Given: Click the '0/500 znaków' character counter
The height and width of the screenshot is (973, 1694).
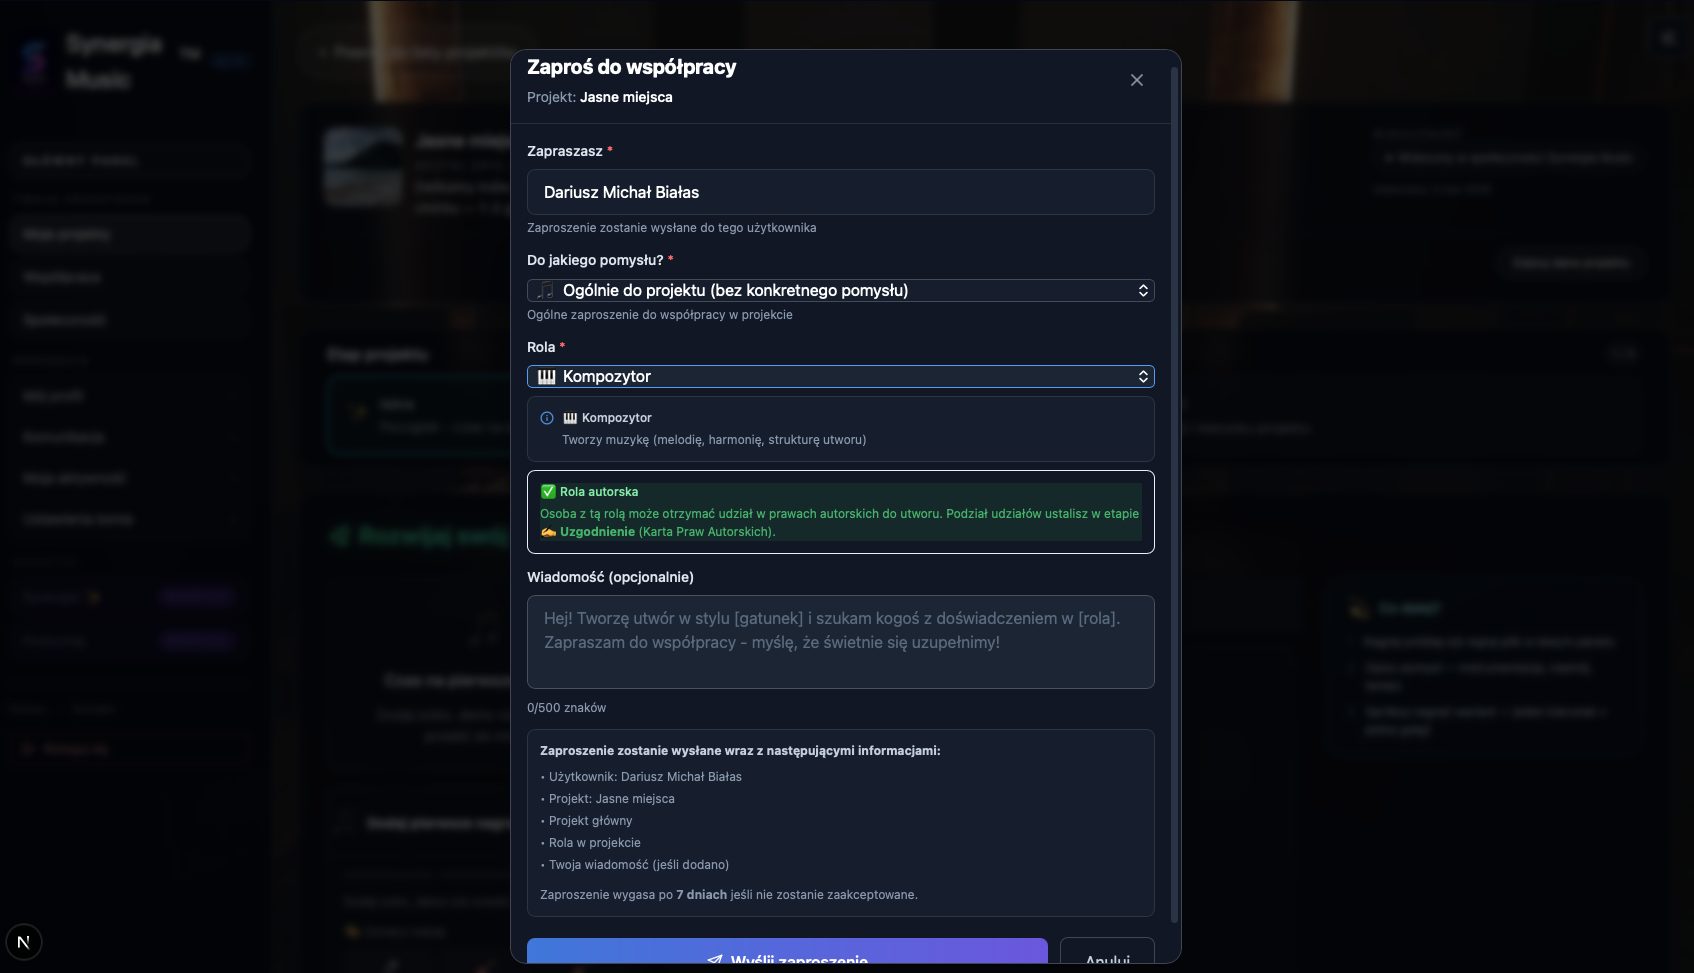Looking at the screenshot, I should pos(566,708).
